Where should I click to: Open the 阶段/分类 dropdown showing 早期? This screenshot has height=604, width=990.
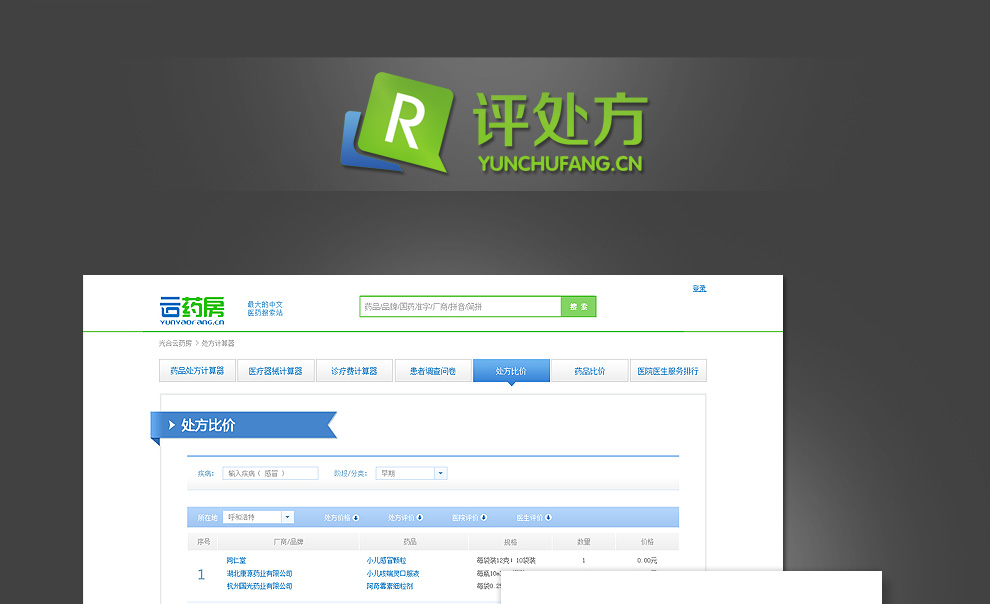click(440, 473)
